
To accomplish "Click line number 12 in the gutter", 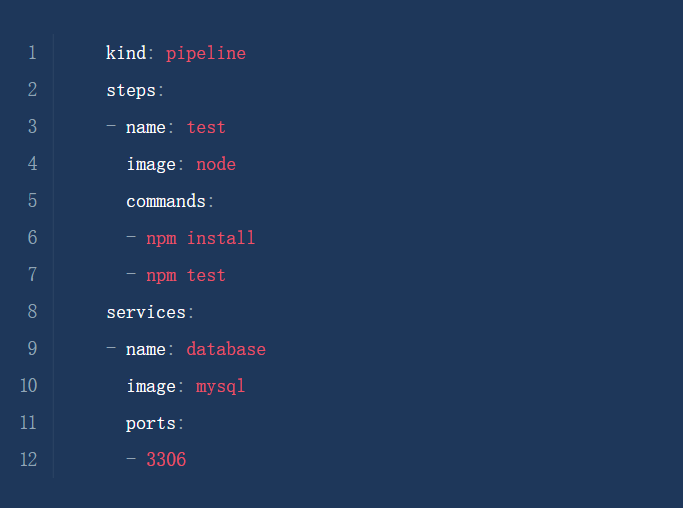I will click(28, 460).
